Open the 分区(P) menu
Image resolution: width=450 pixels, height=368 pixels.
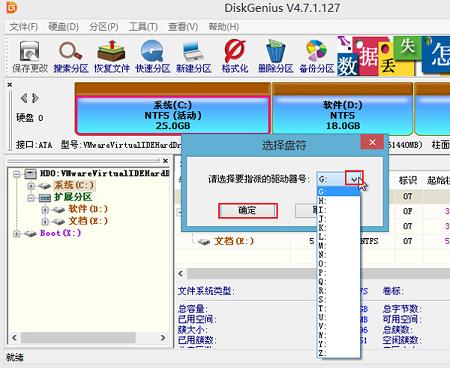pyautogui.click(x=104, y=27)
